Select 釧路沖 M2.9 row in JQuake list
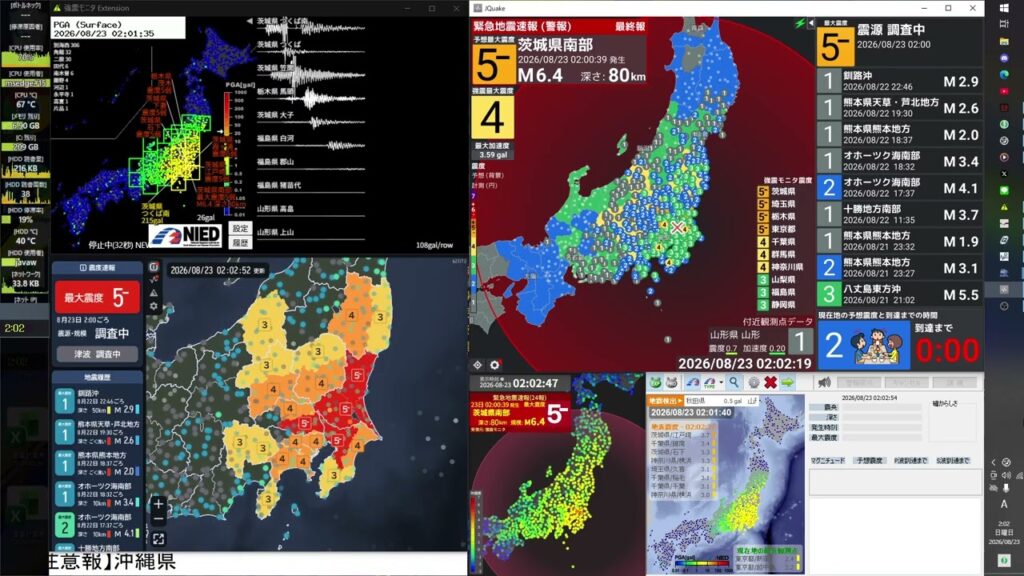Viewport: 1024px width, 576px height. tap(899, 81)
